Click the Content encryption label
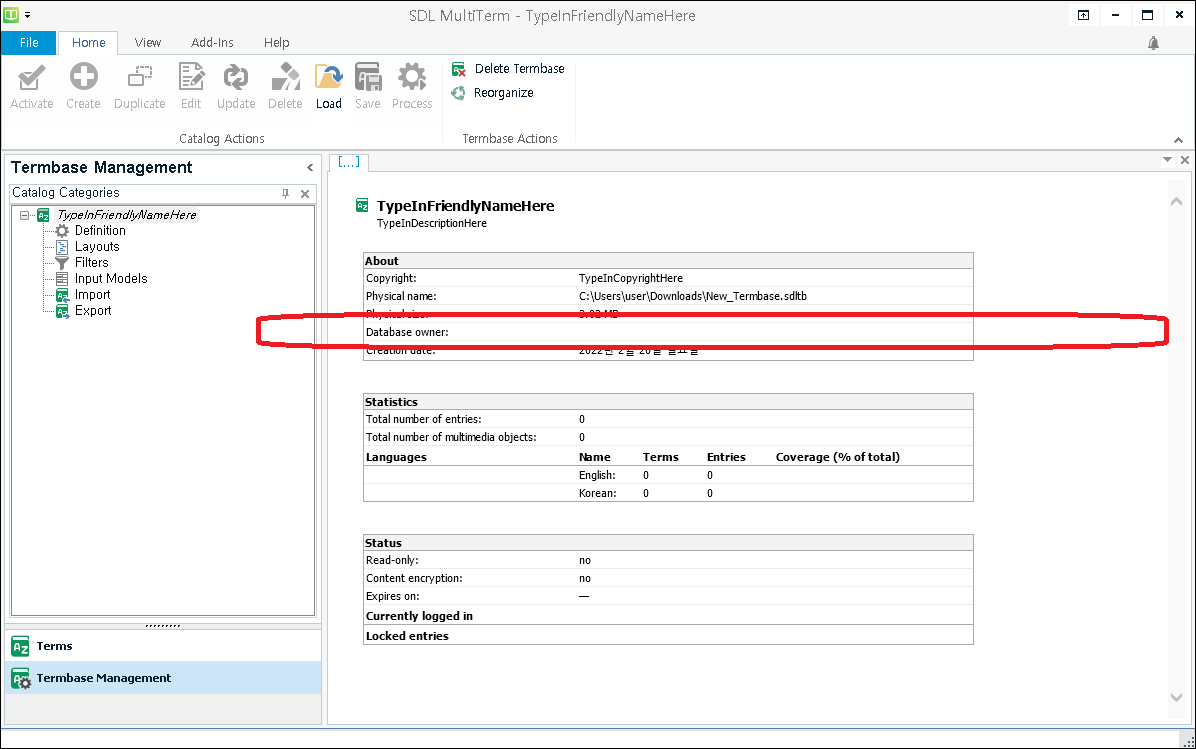This screenshot has height=749, width=1196. point(414,578)
